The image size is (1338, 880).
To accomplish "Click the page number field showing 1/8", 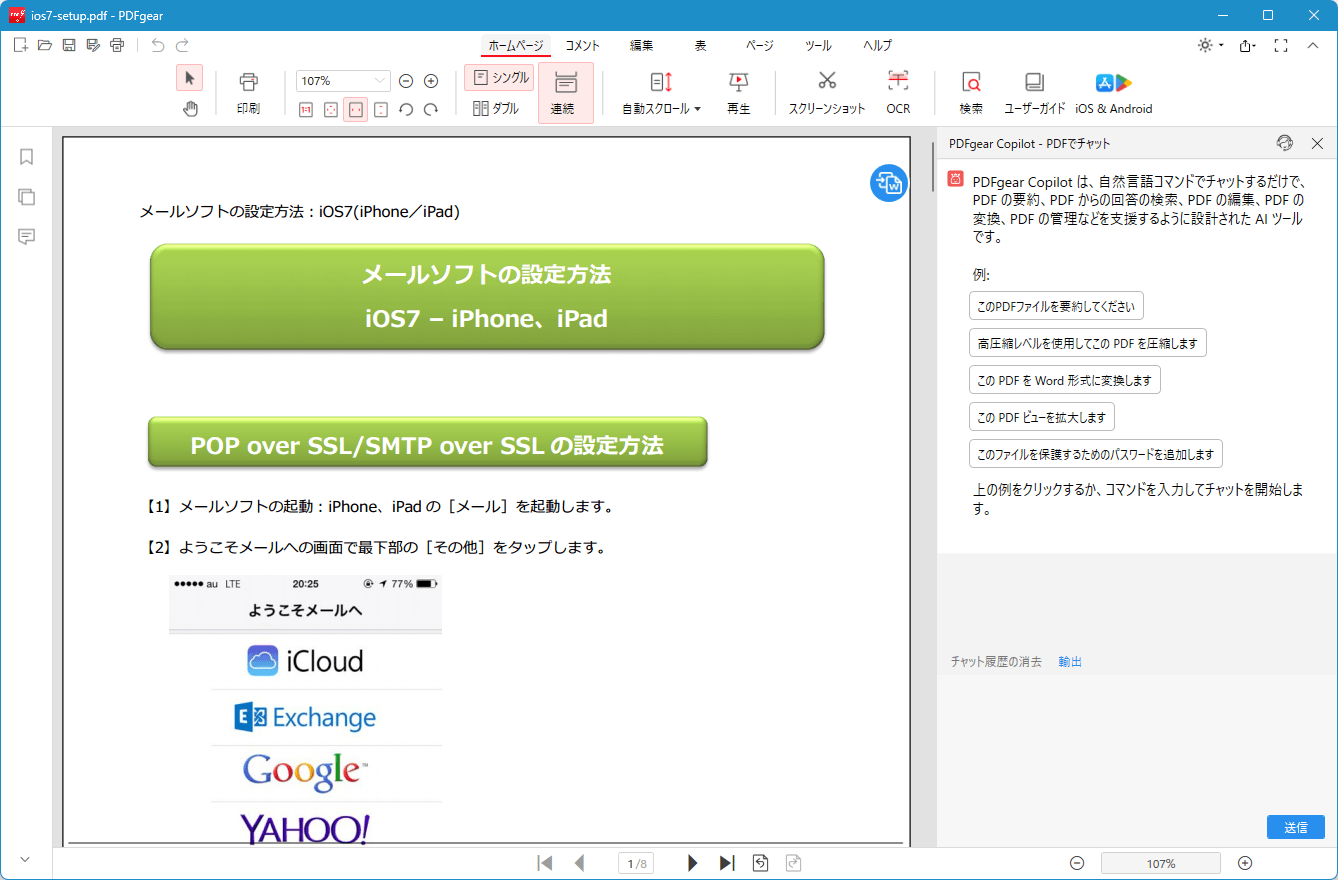I will click(x=636, y=863).
